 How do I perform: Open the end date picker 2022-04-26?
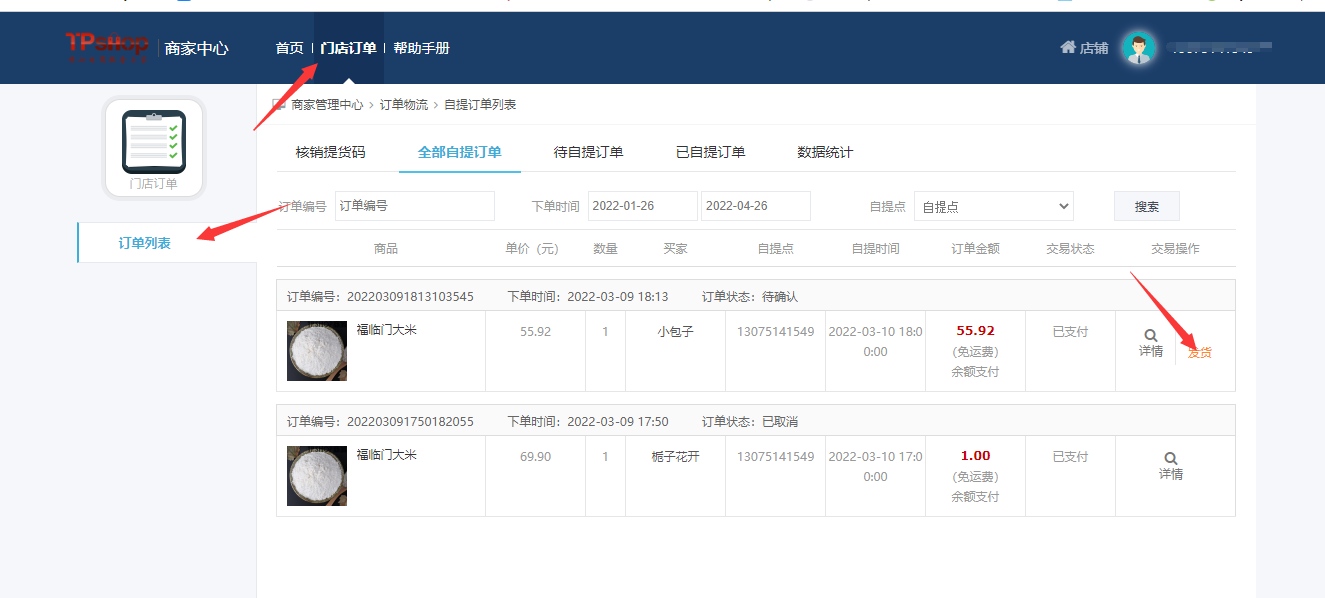755,206
